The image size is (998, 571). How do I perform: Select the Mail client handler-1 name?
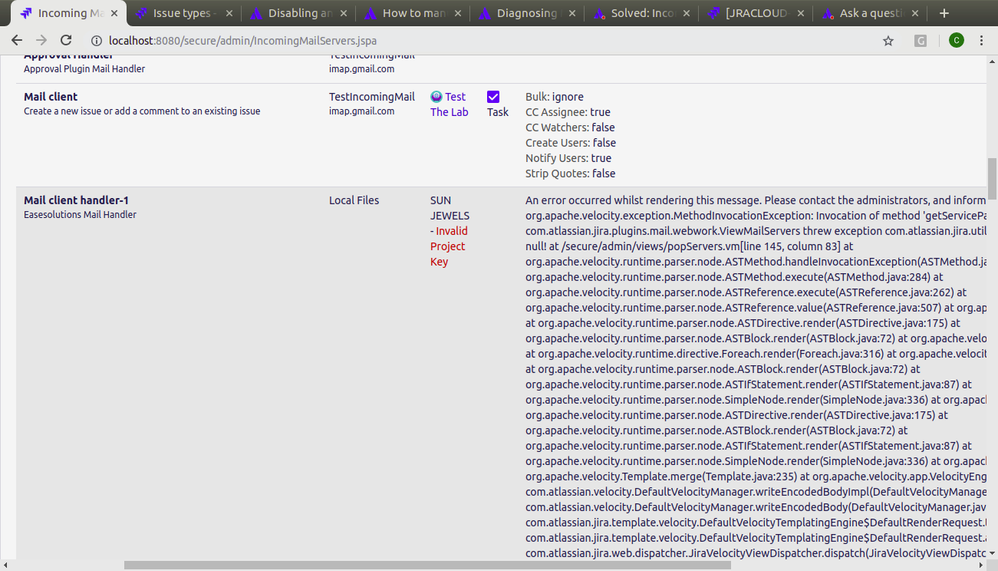(76, 200)
